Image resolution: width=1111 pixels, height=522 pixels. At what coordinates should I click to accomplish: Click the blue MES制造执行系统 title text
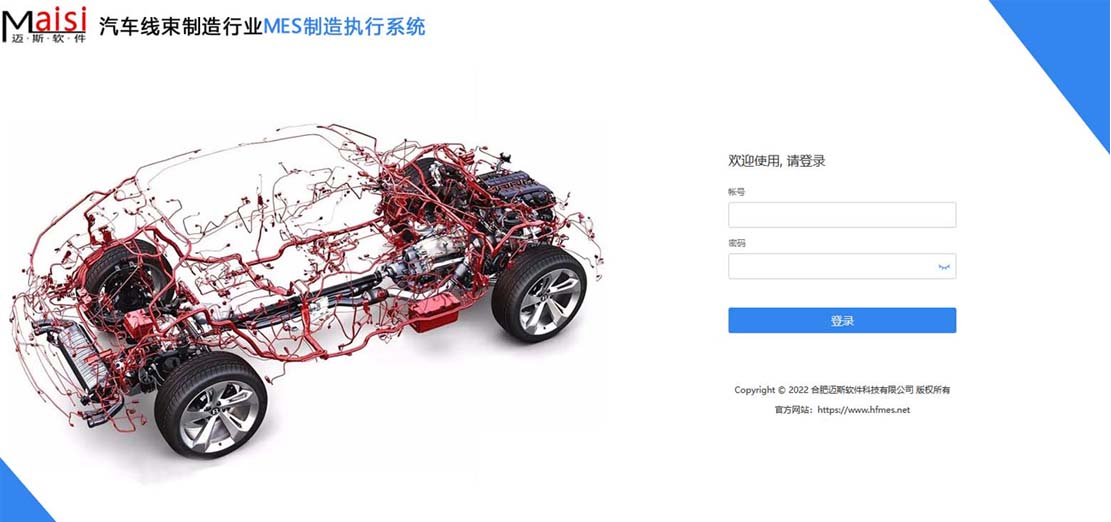[344, 27]
